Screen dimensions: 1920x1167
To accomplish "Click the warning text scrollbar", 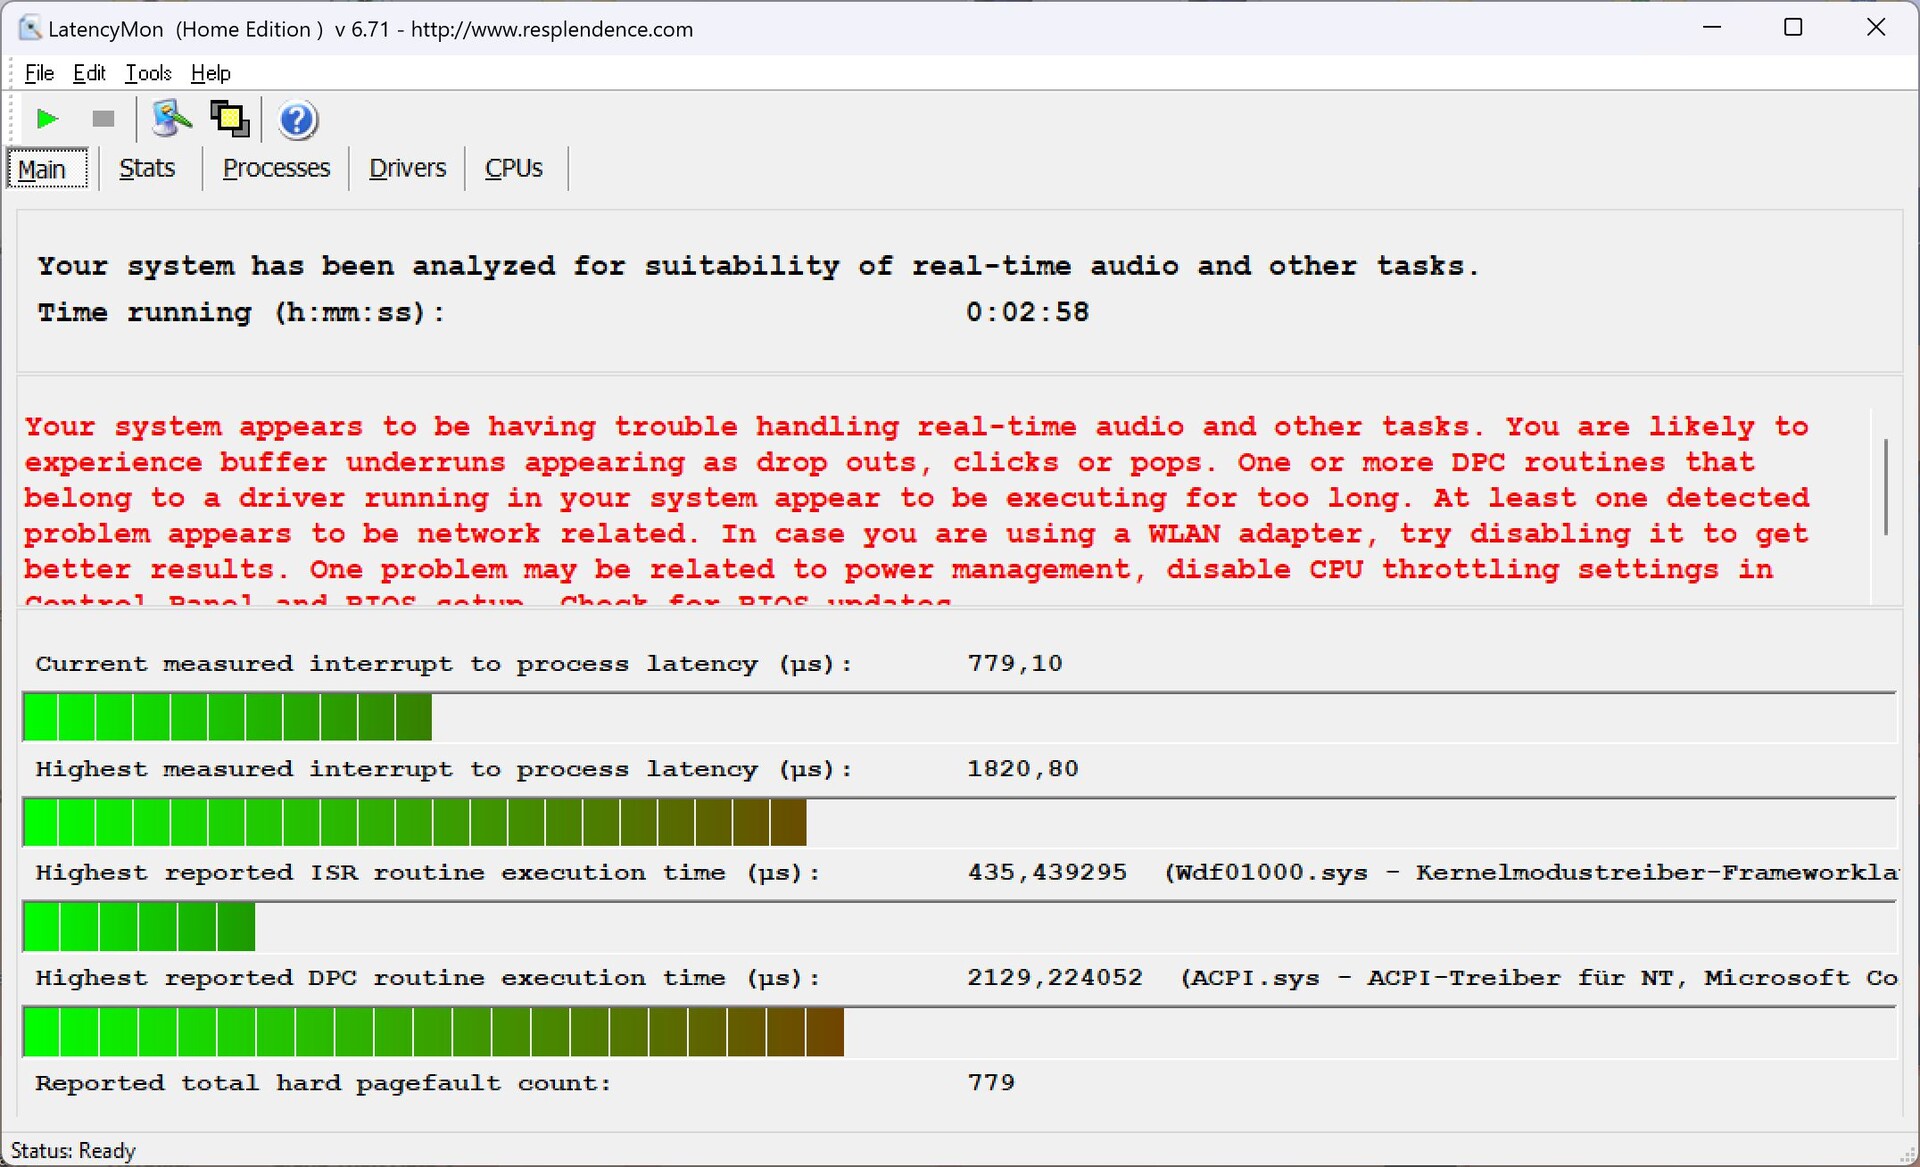I will (1885, 487).
